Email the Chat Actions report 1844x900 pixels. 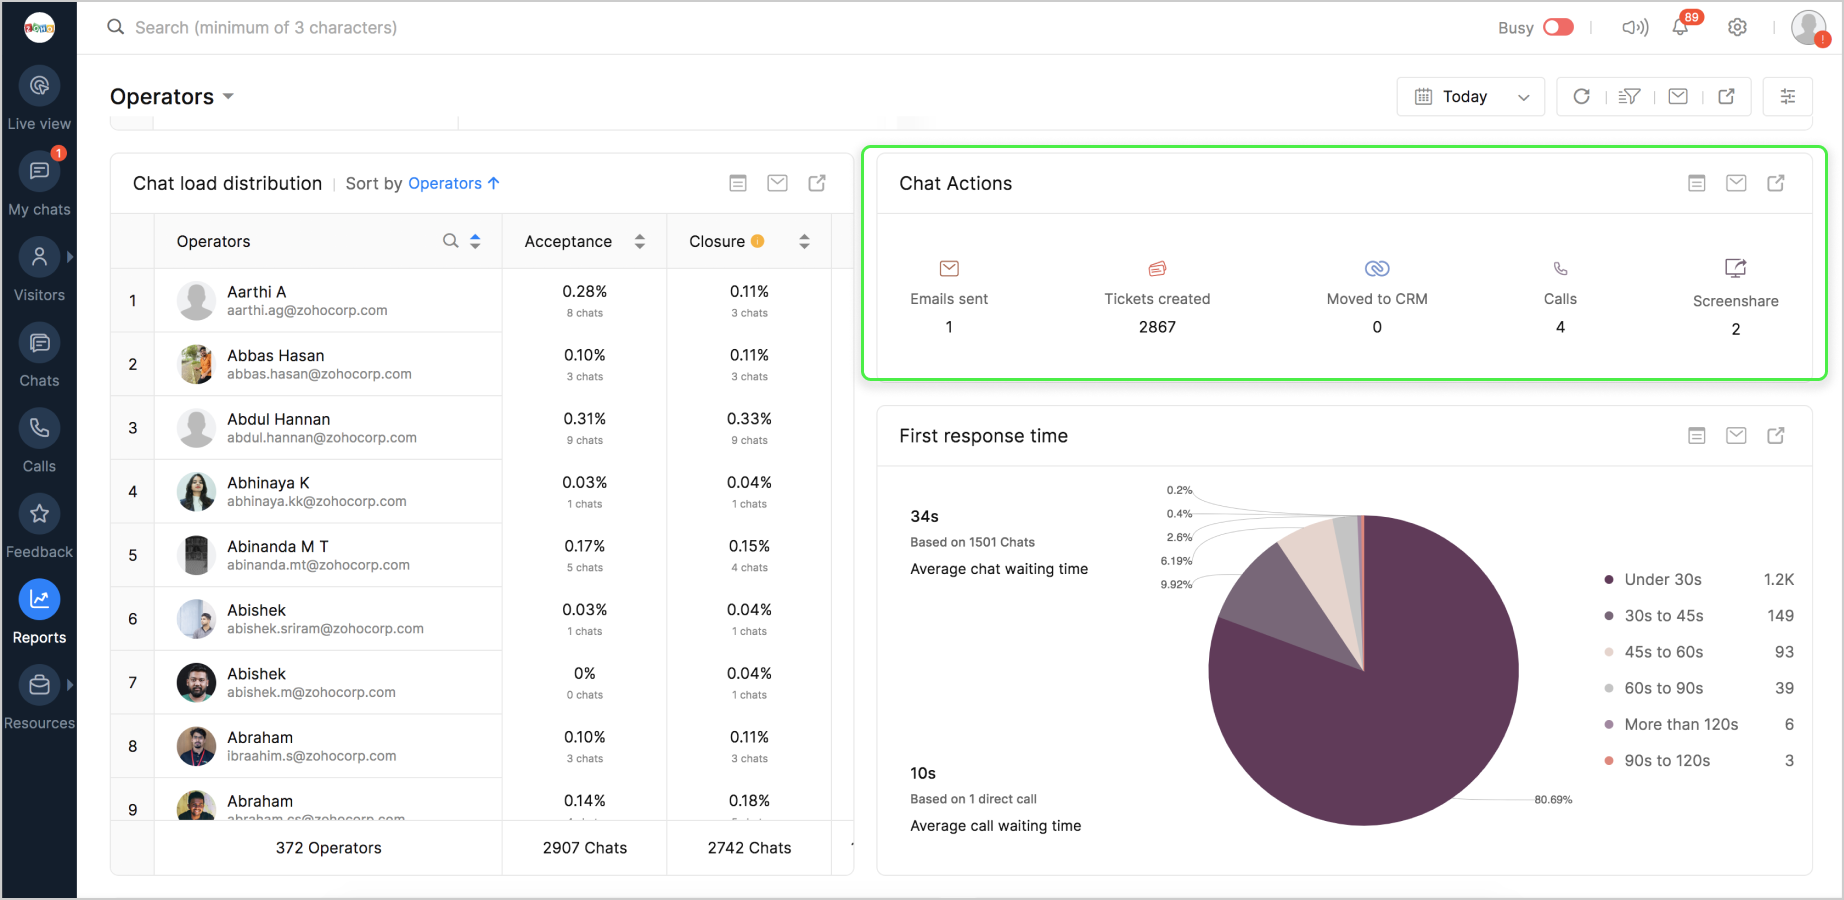[x=1736, y=183]
